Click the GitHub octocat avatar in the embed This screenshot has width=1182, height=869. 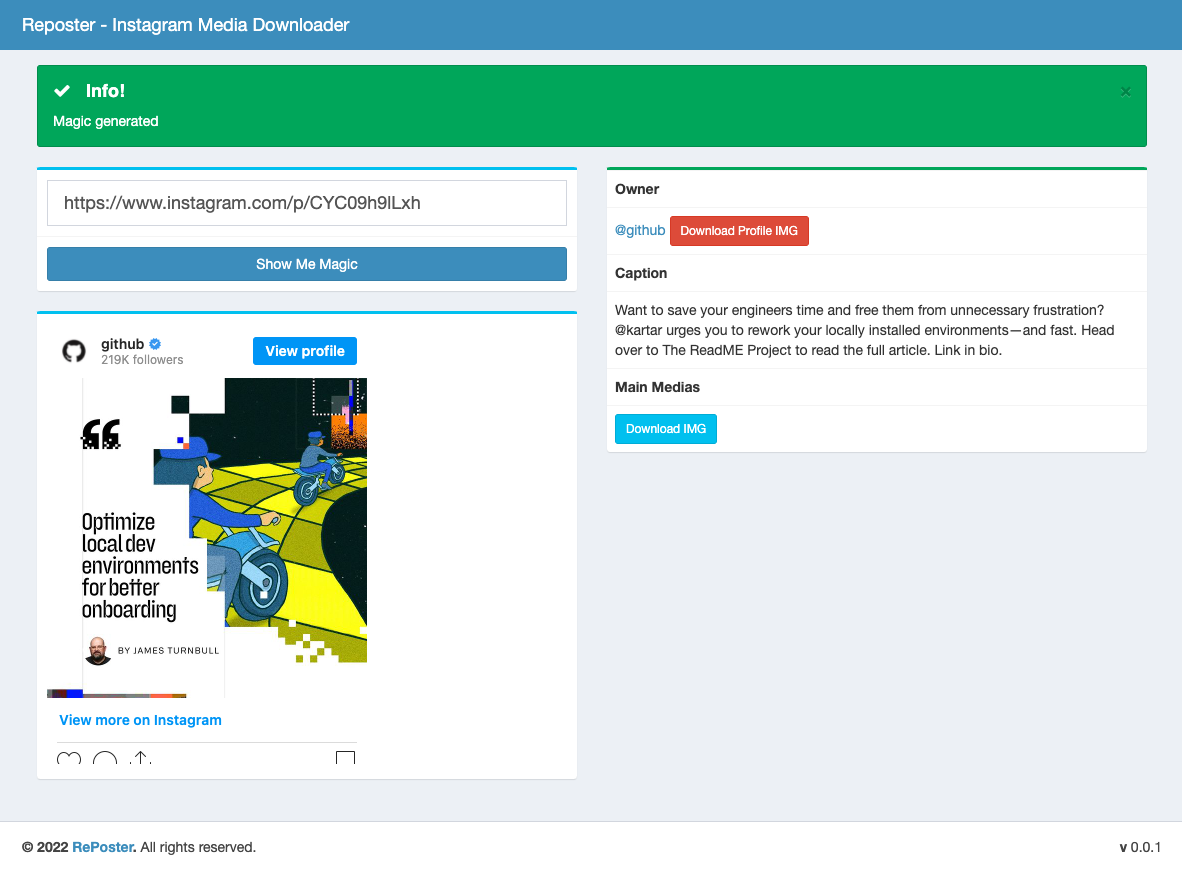point(74,351)
